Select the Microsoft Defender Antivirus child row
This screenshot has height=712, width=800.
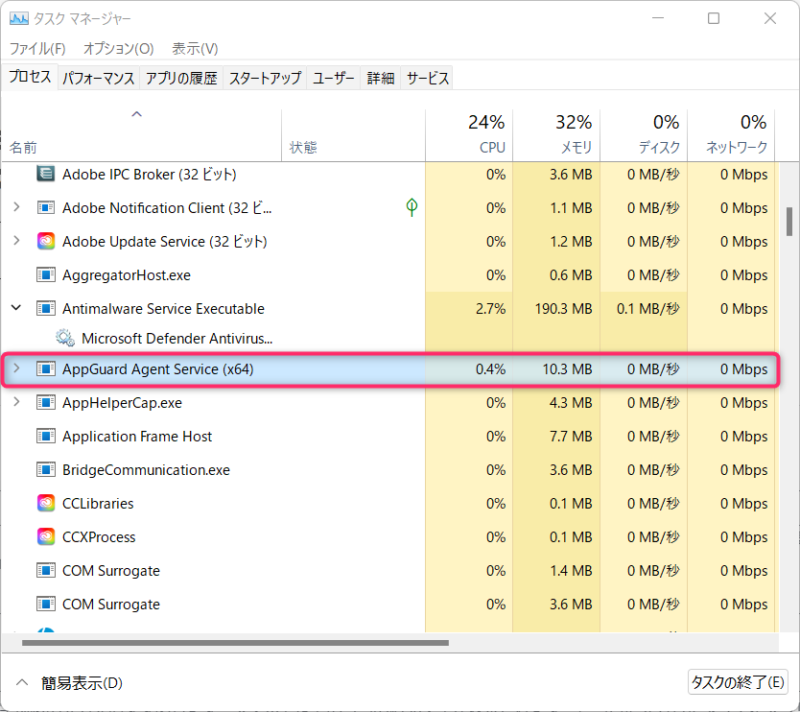(x=390, y=339)
